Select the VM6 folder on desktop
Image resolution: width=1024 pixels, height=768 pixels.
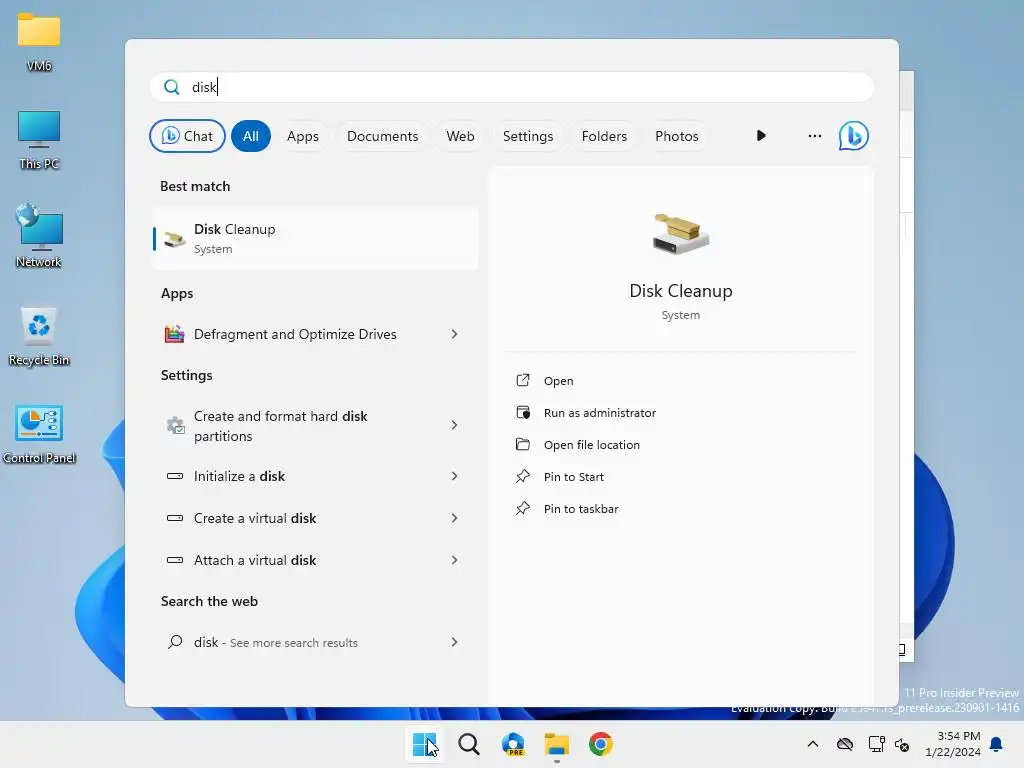pyautogui.click(x=39, y=41)
